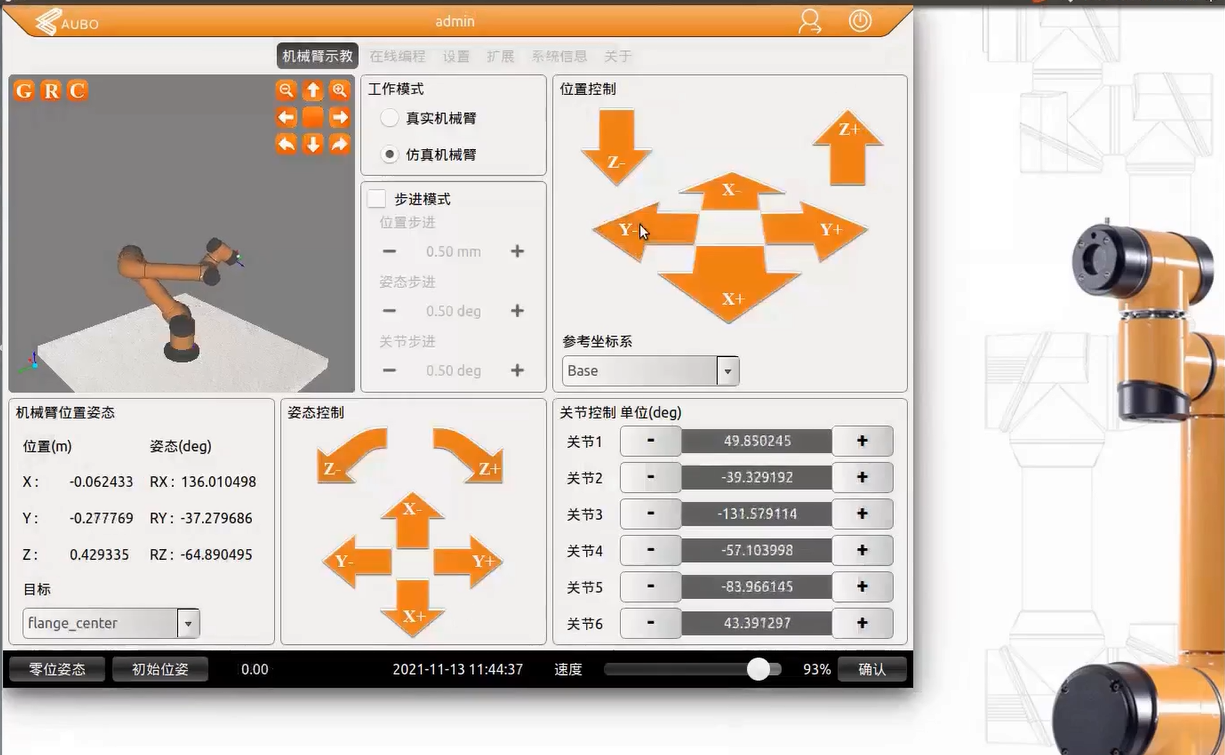Click the orange G view button
Viewport: 1225px width, 755px height.
(24, 91)
